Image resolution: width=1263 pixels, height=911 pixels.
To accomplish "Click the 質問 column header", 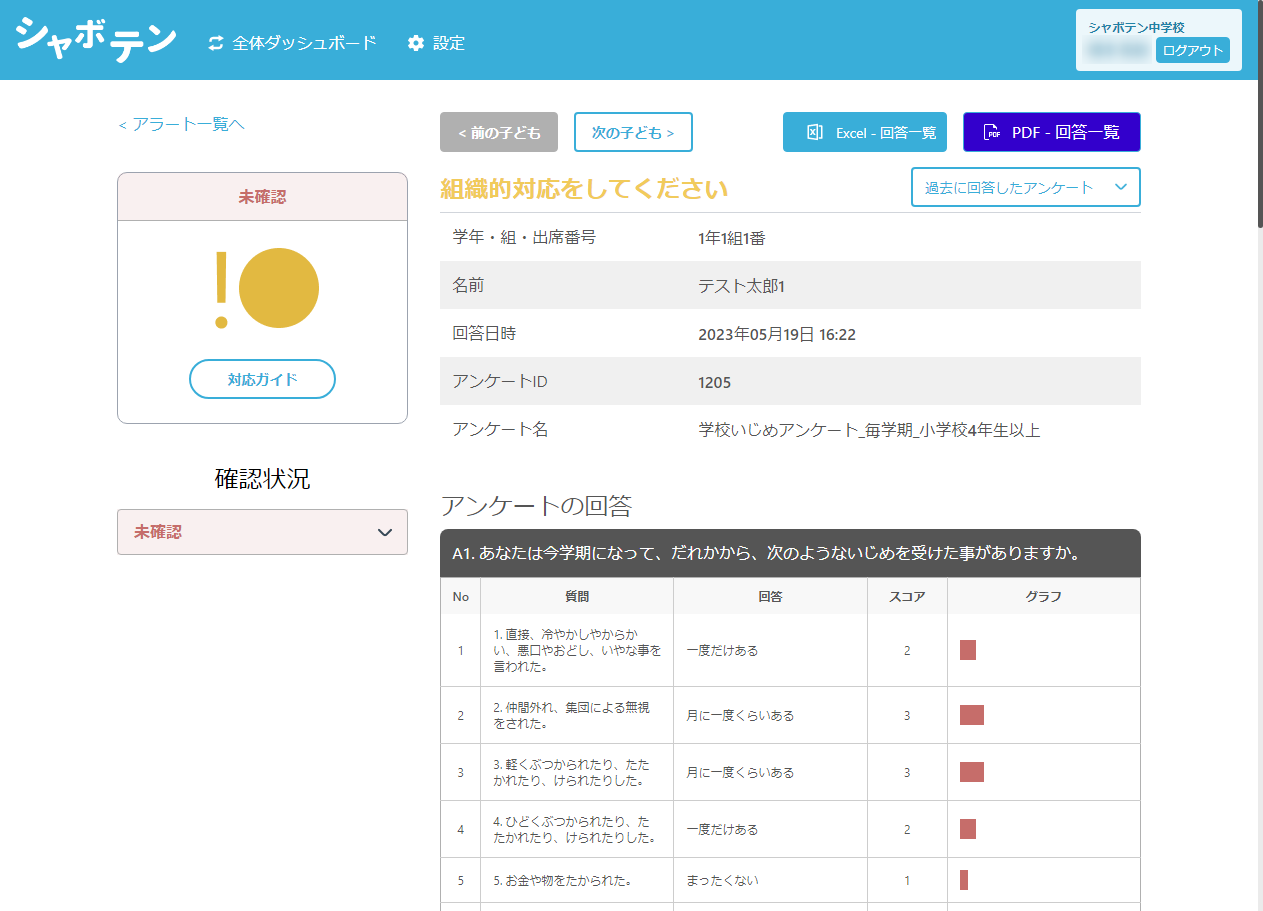I will 577,596.
